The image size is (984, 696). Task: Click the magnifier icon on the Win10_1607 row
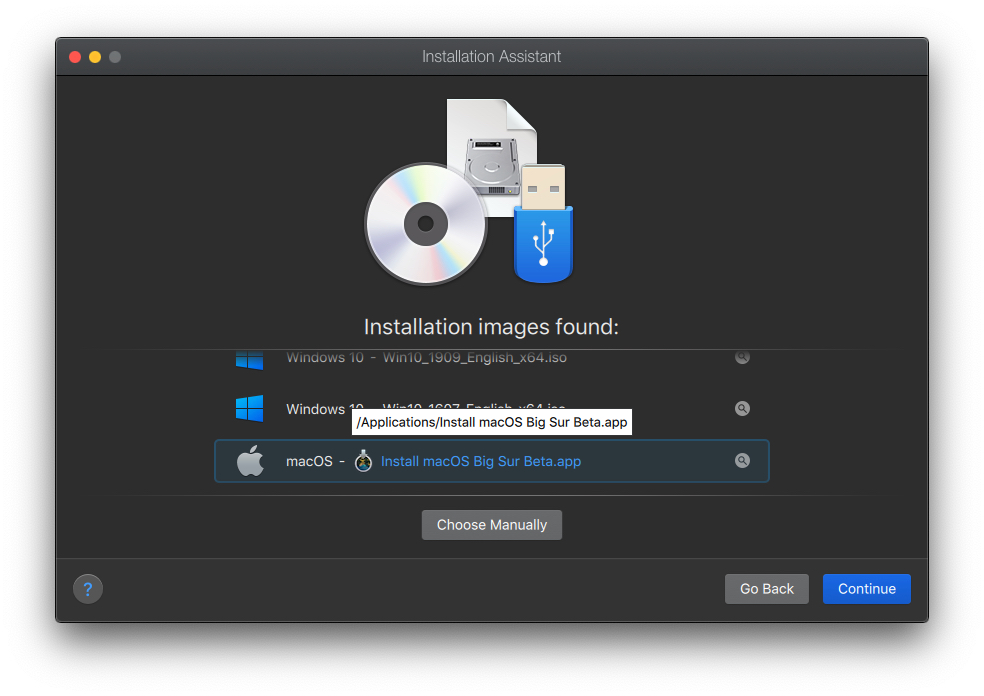point(742,409)
